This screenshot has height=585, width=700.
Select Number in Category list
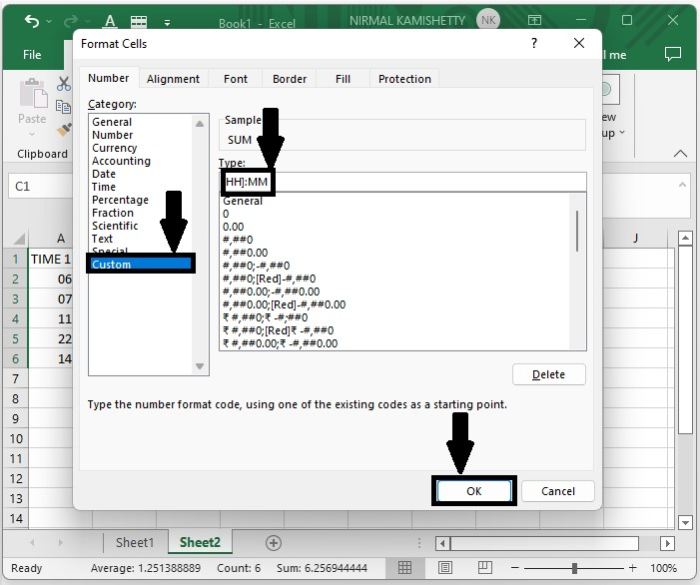[112, 135]
